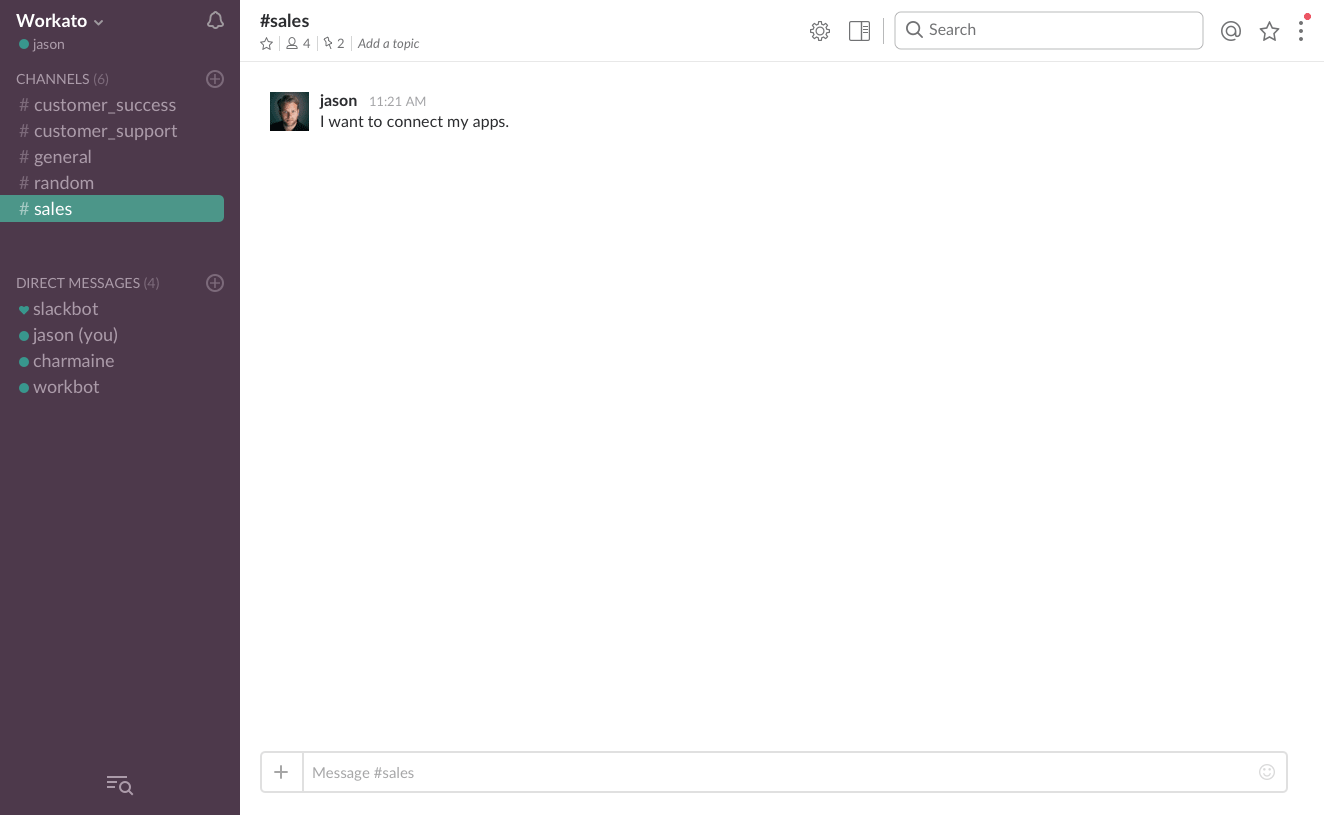The width and height of the screenshot is (1324, 815).
Task: Click the jason name on the message
Action: coord(338,101)
